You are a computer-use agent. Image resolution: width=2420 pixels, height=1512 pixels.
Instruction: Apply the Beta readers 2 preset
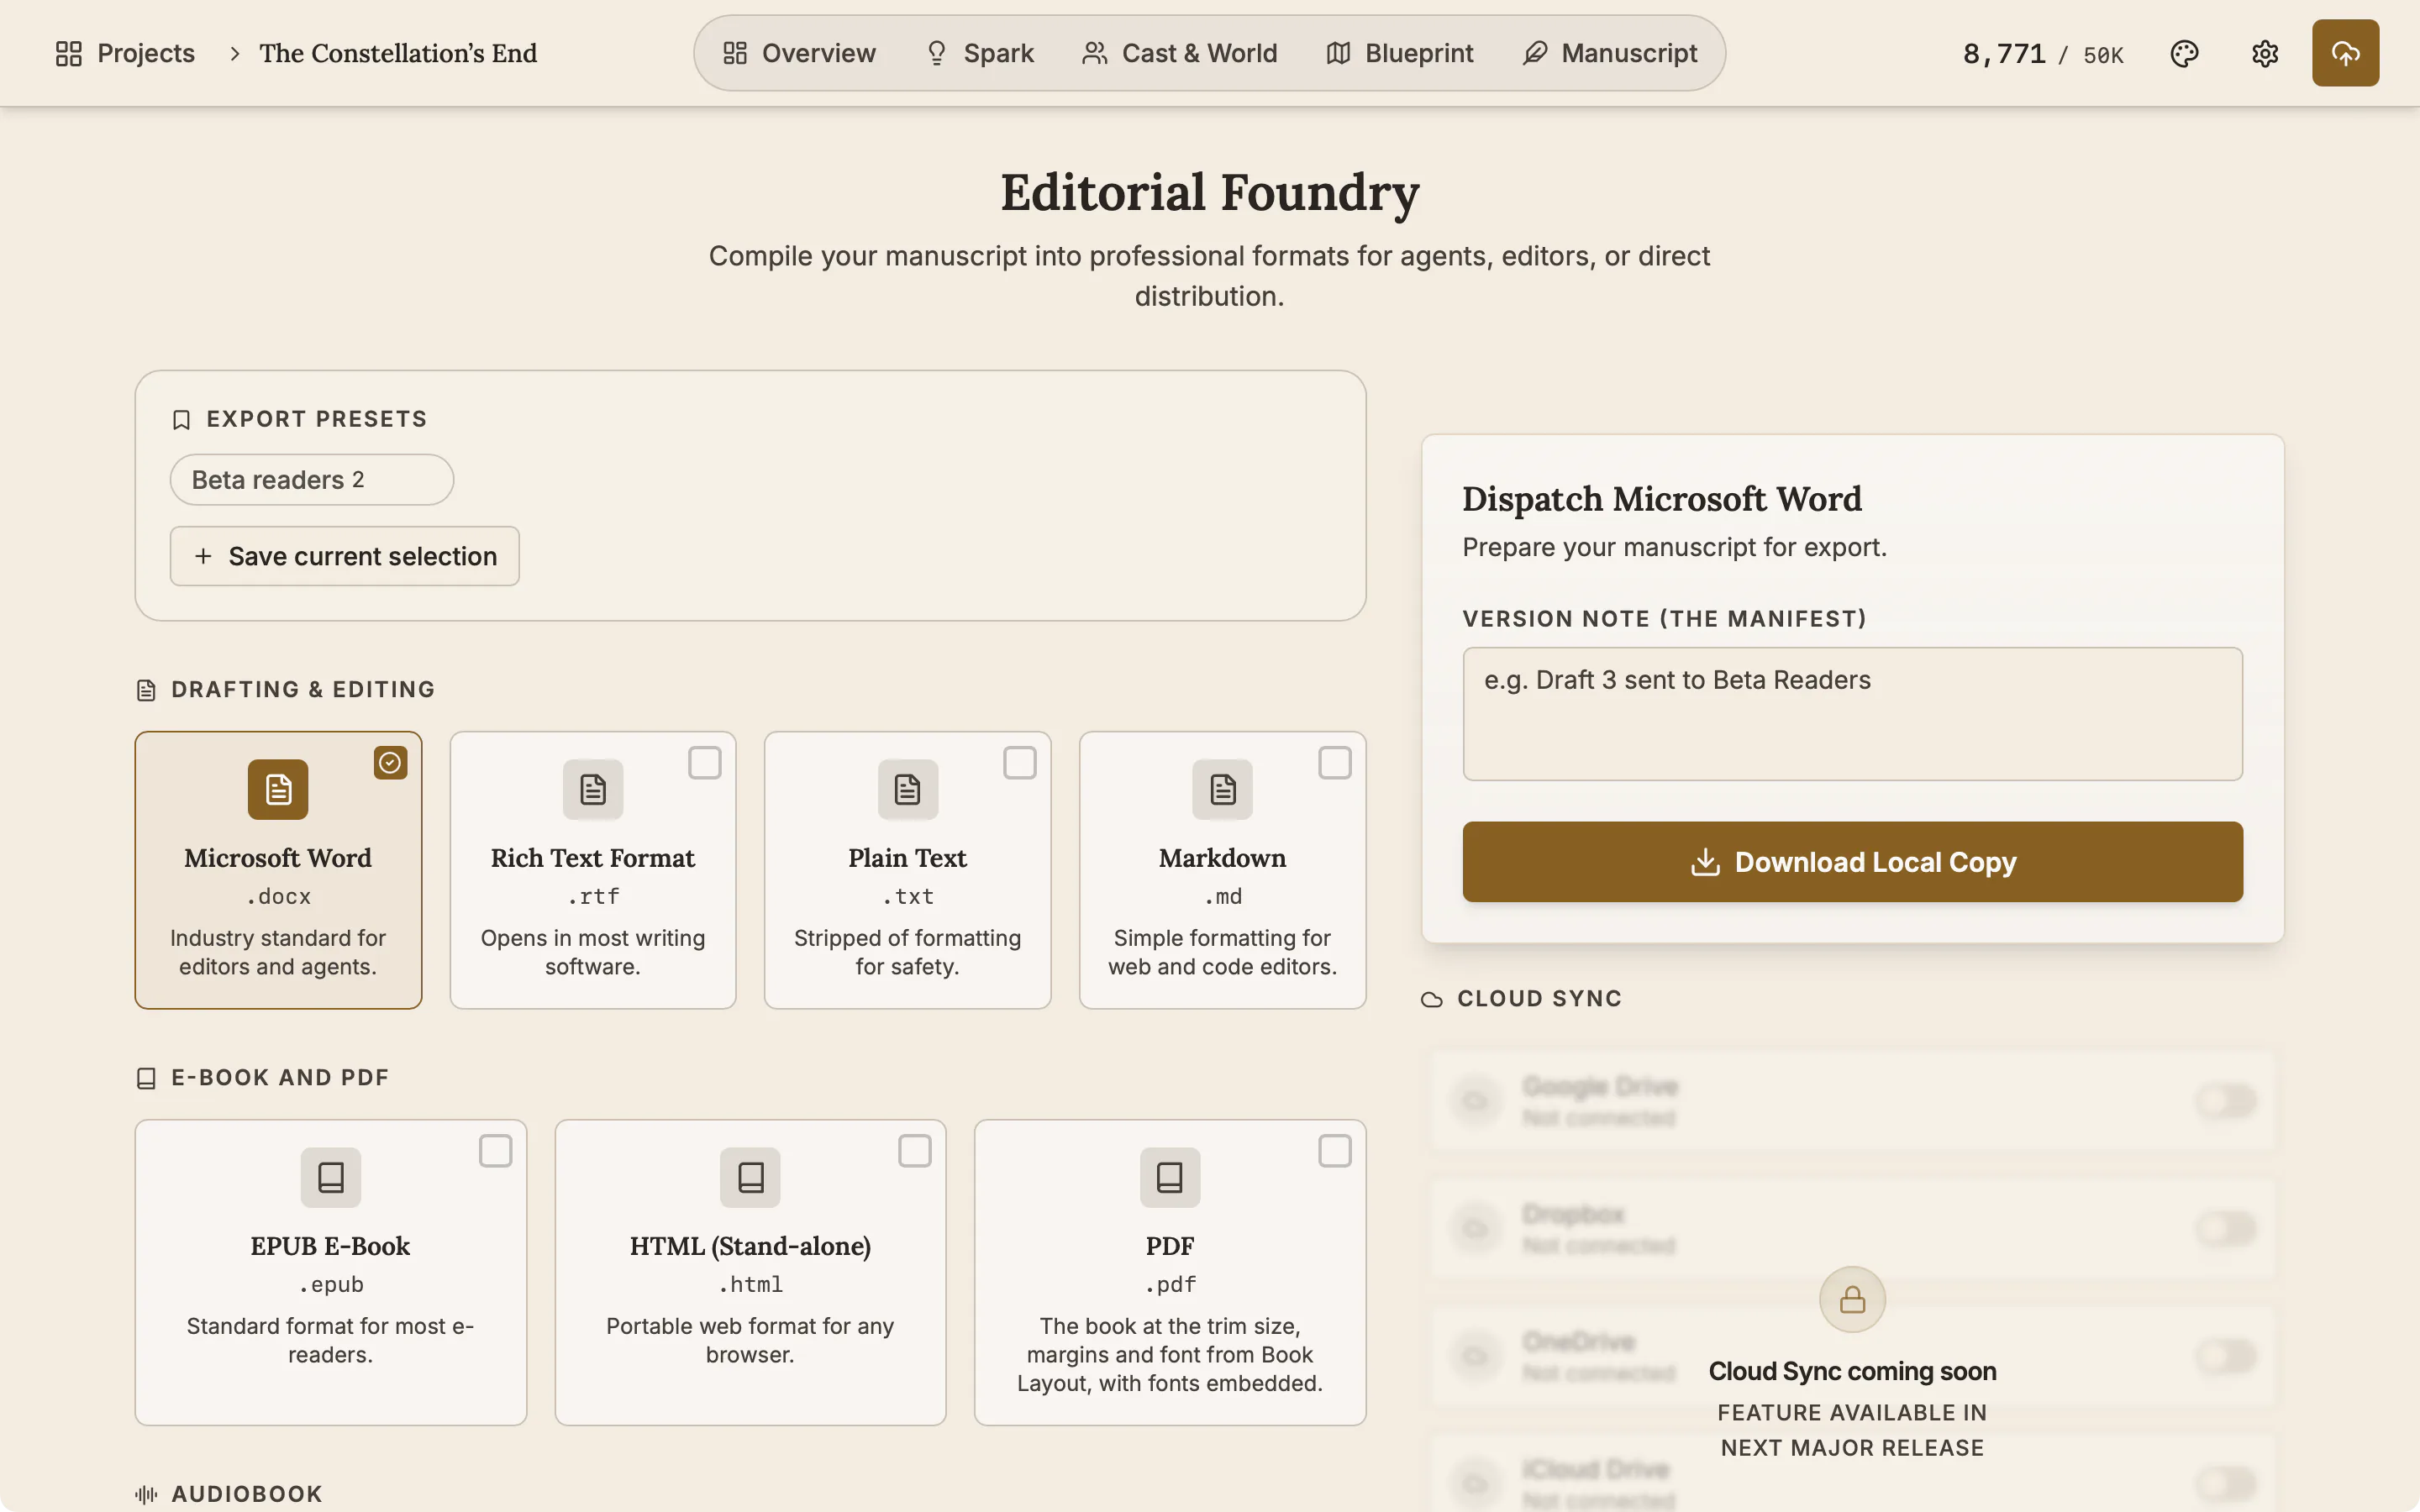(x=312, y=480)
